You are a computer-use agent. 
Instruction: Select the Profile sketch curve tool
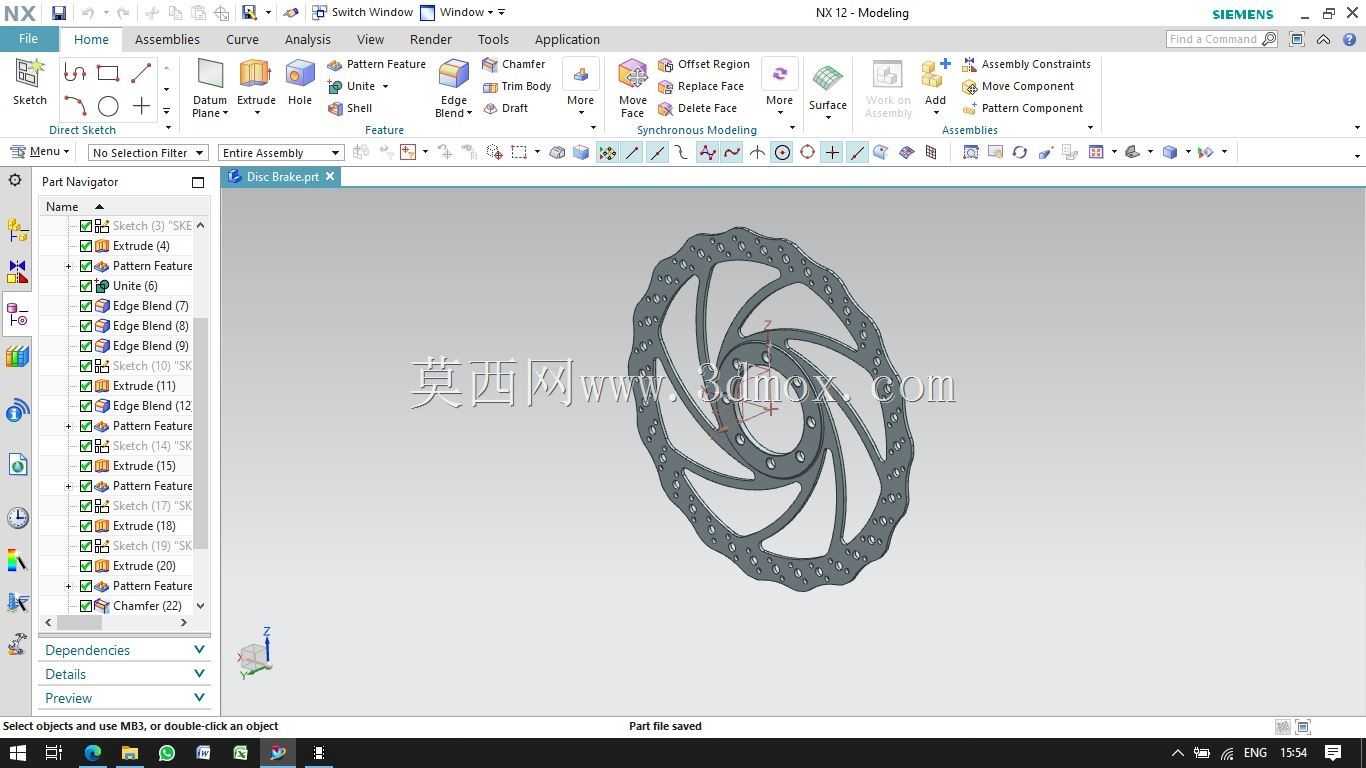(x=75, y=73)
